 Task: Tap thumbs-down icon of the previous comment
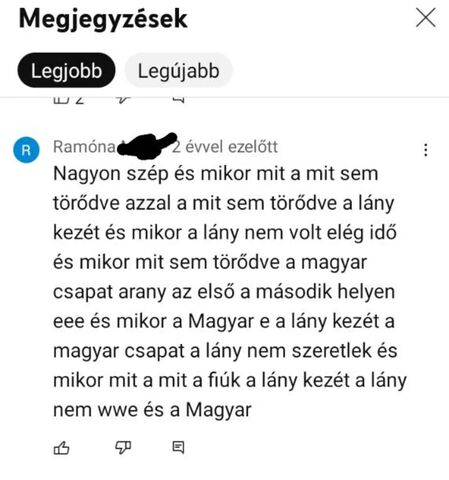[123, 99]
